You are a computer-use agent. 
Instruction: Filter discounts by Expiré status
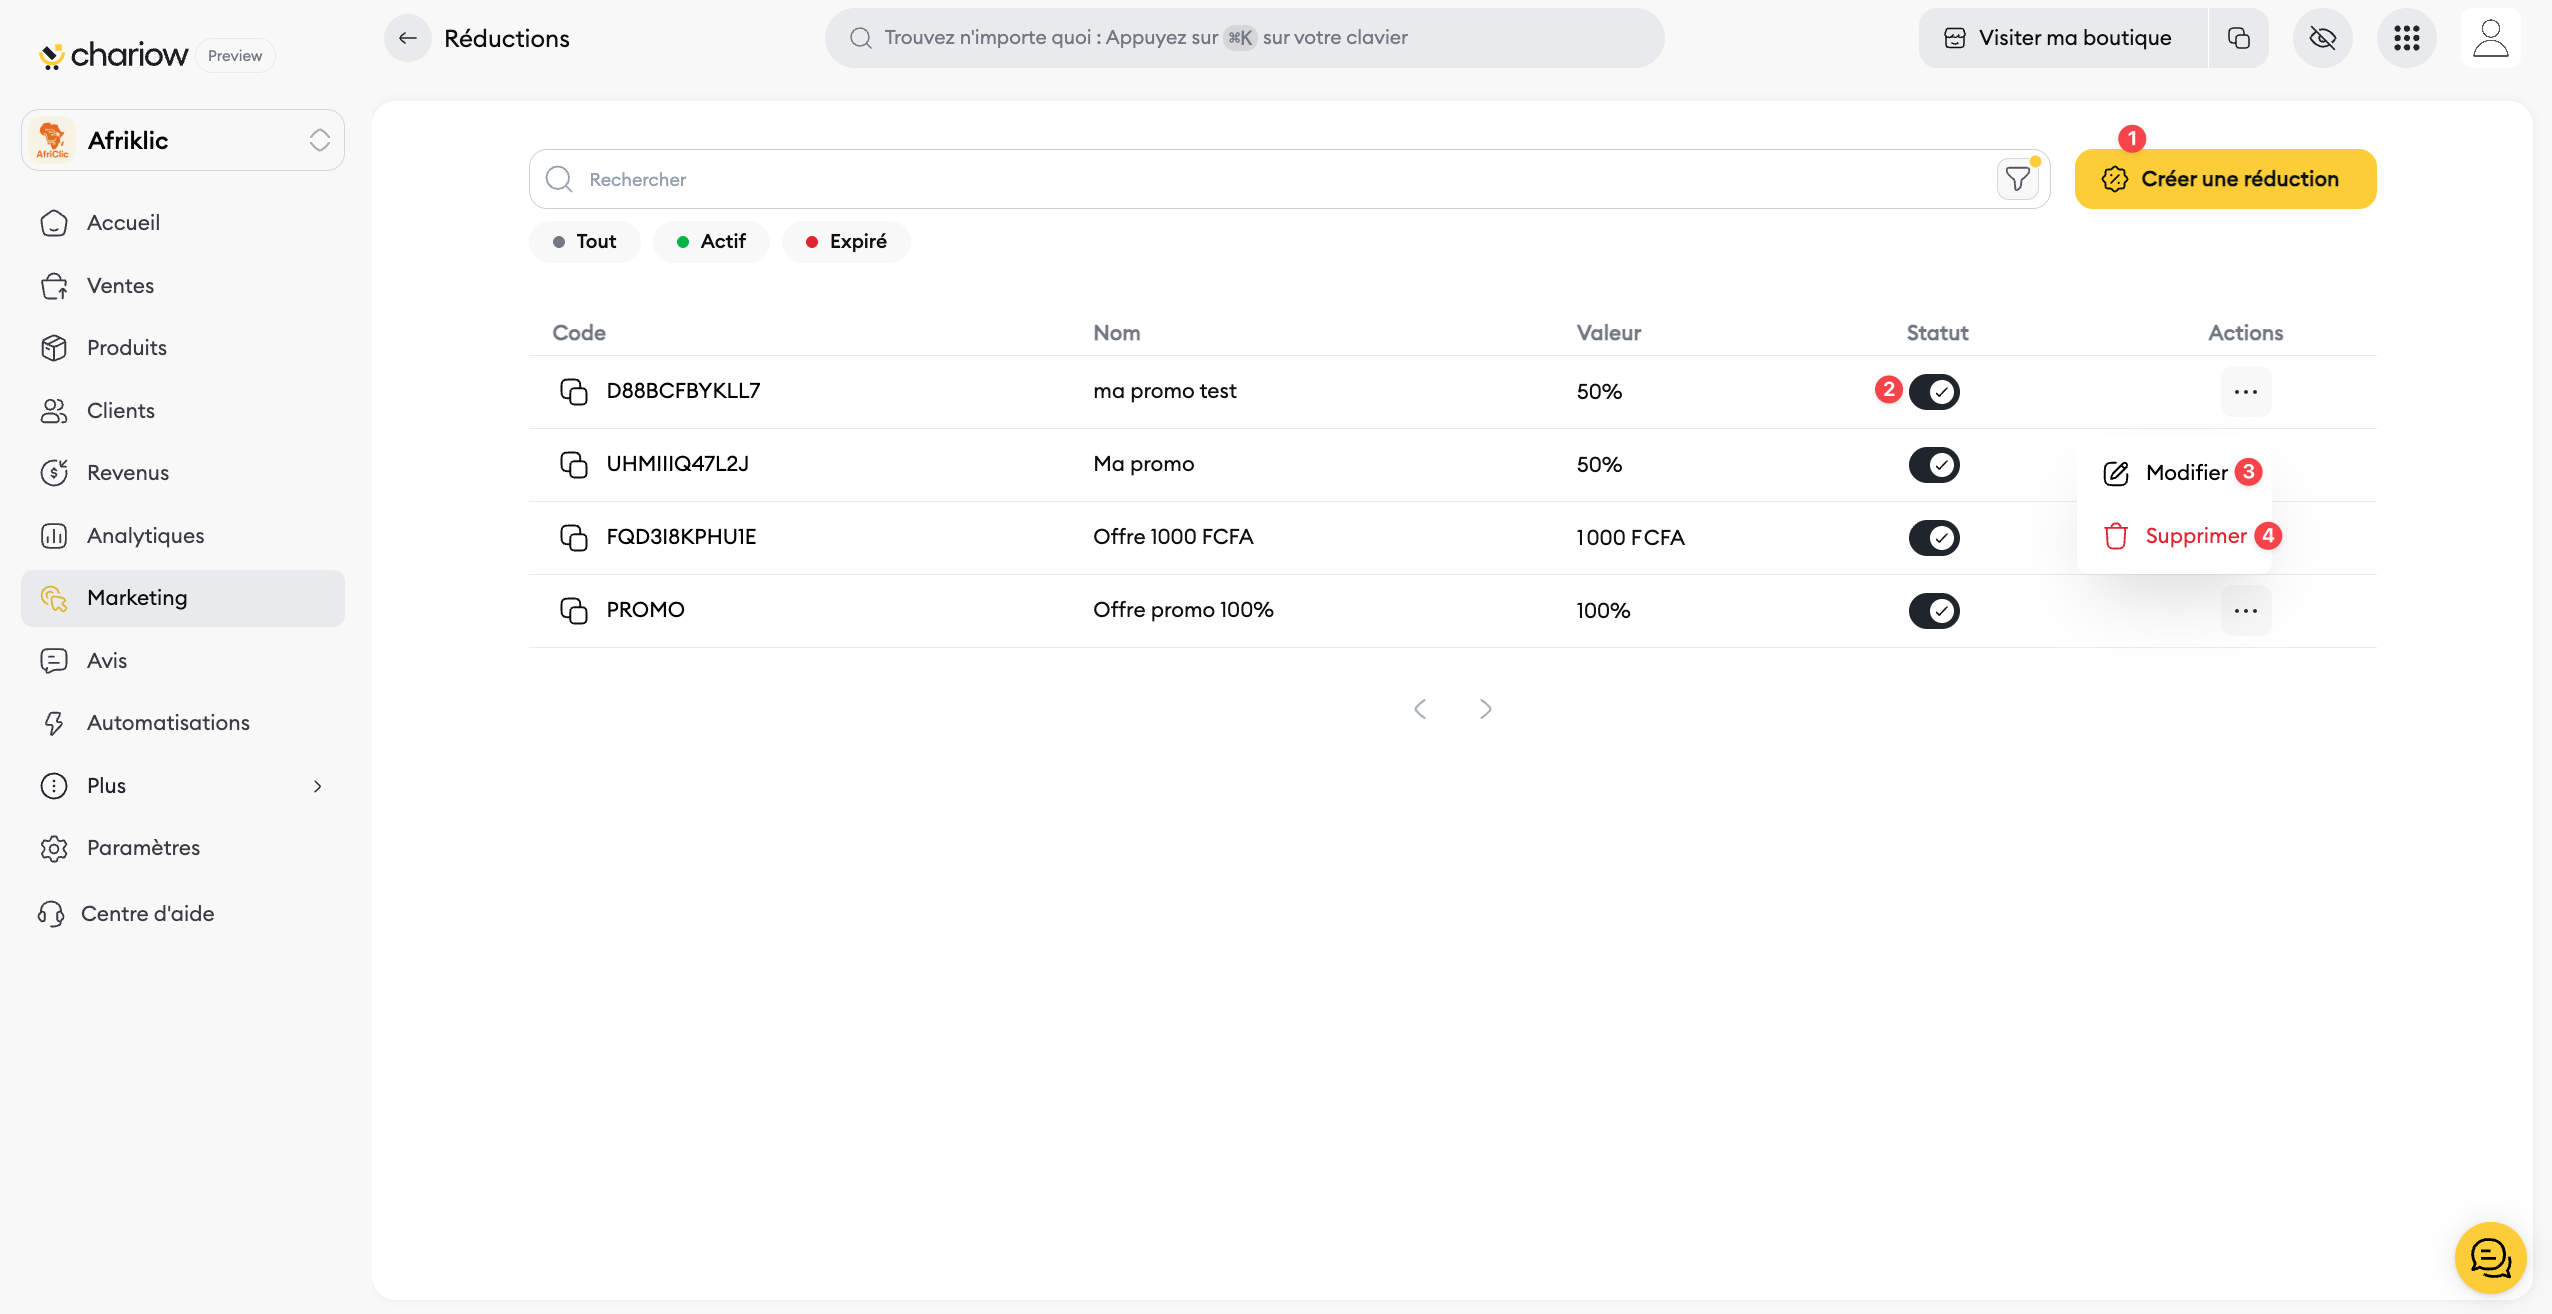846,242
